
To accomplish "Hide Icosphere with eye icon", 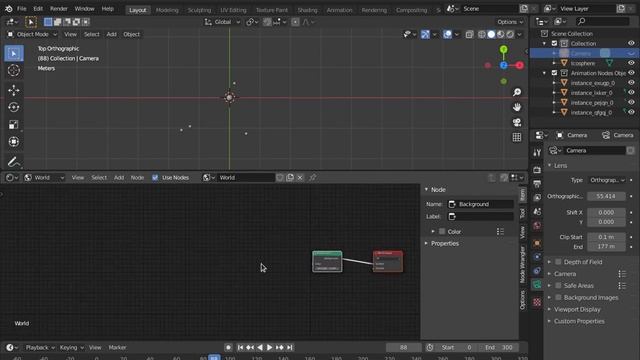I will coord(631,63).
